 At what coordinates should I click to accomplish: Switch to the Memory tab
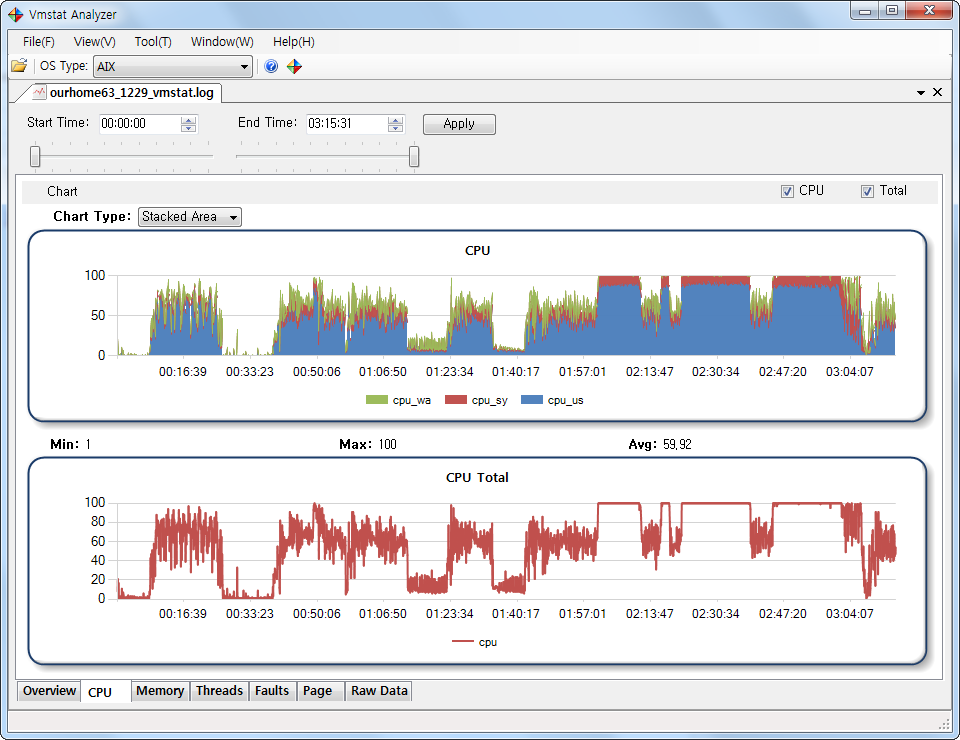click(159, 690)
